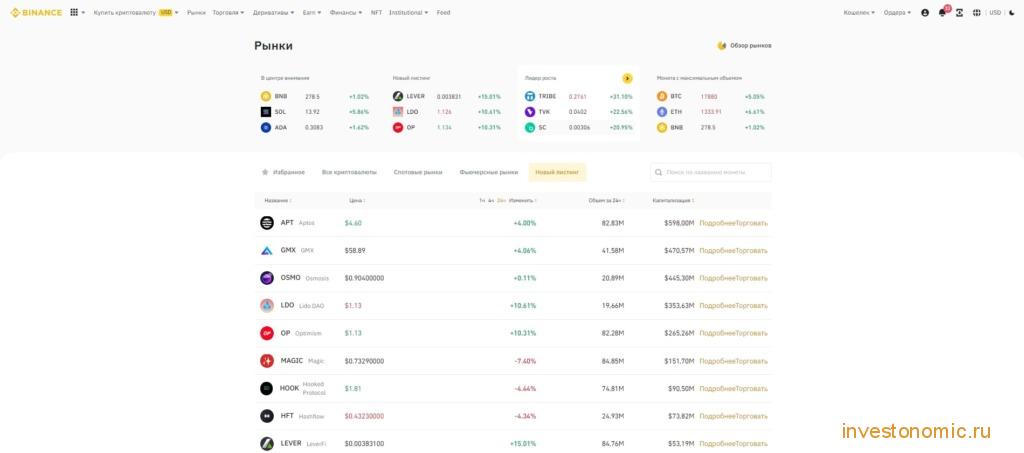Viewport: 1024px width, 453px height.
Task: Click Подробнее in the APT row
Action: 717,223
